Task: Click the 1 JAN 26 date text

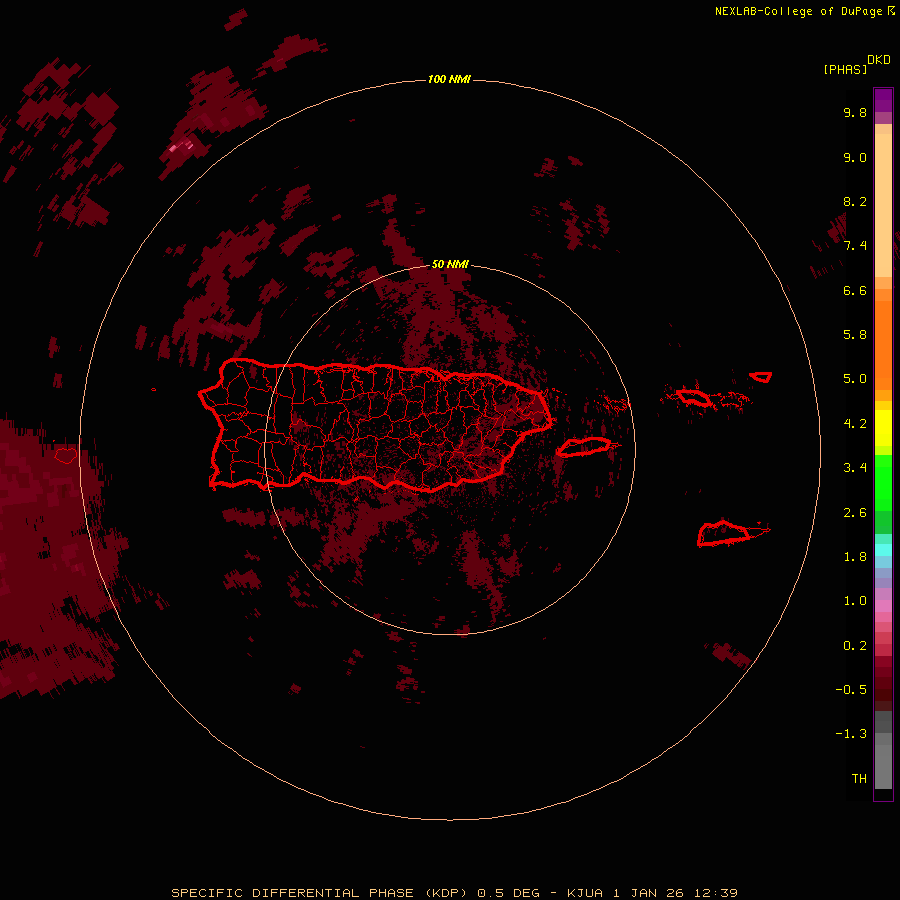Action: 649,893
